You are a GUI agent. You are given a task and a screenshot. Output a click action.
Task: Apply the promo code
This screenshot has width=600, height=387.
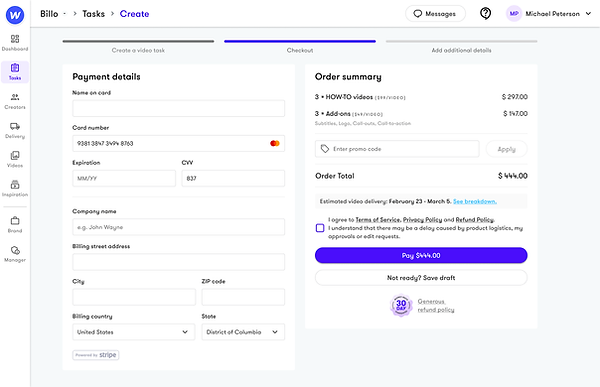point(507,149)
